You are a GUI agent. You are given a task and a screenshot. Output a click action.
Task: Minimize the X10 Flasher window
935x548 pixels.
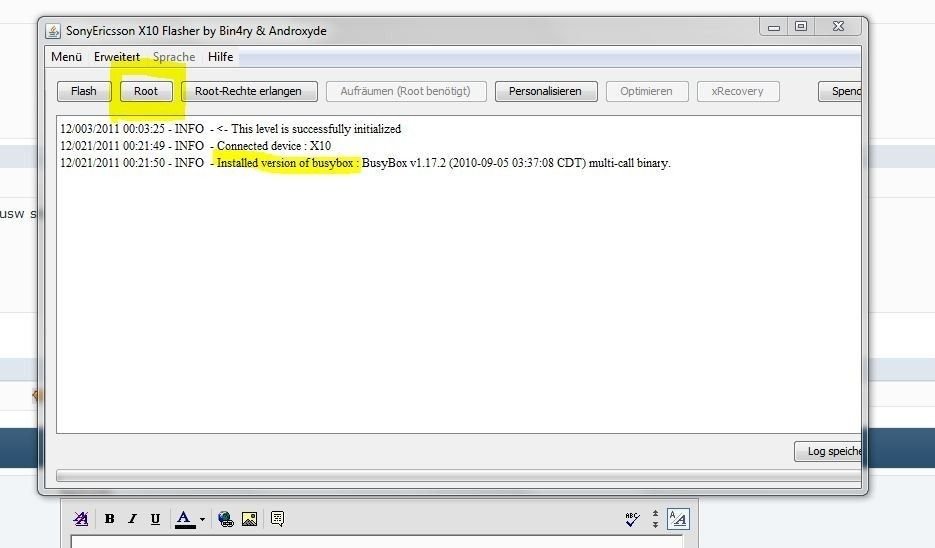click(774, 27)
